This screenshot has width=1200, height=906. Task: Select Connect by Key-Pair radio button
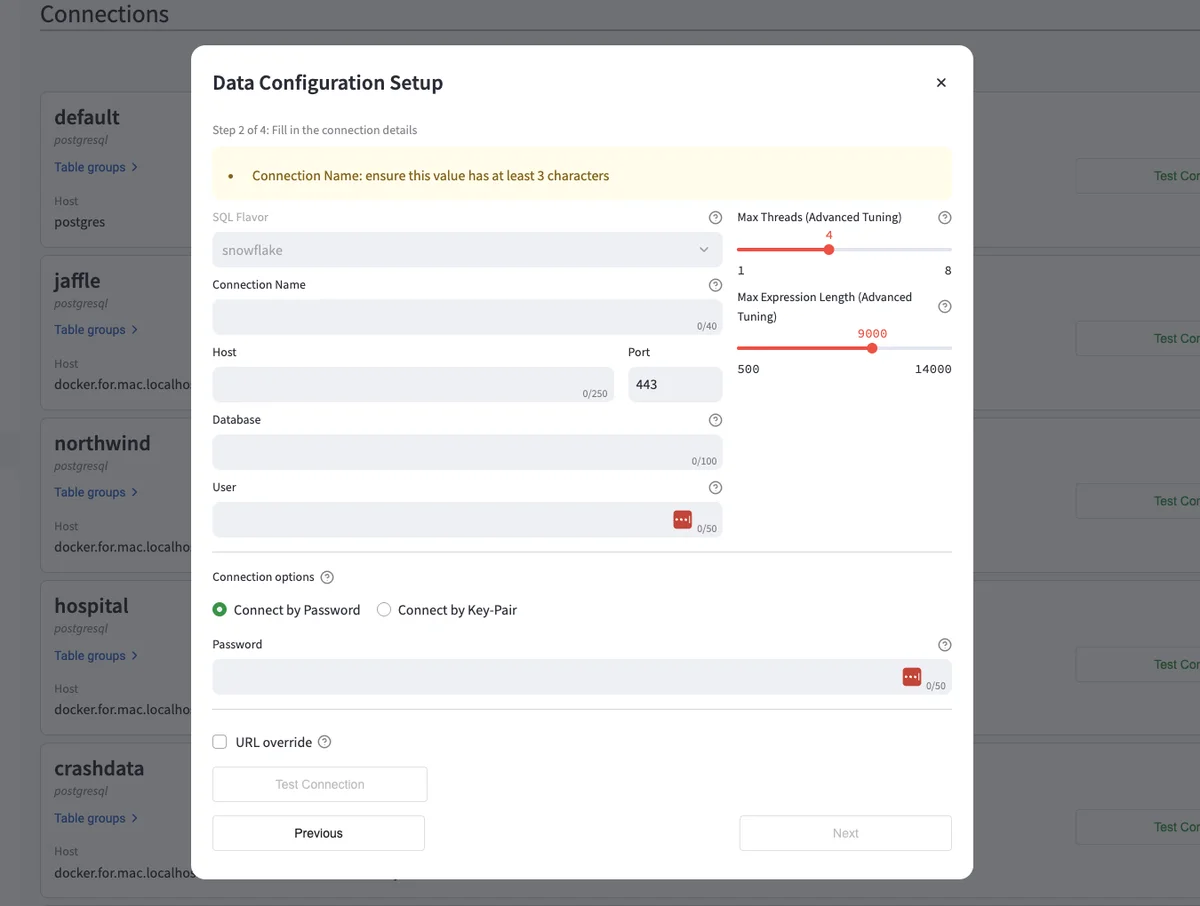(x=384, y=610)
